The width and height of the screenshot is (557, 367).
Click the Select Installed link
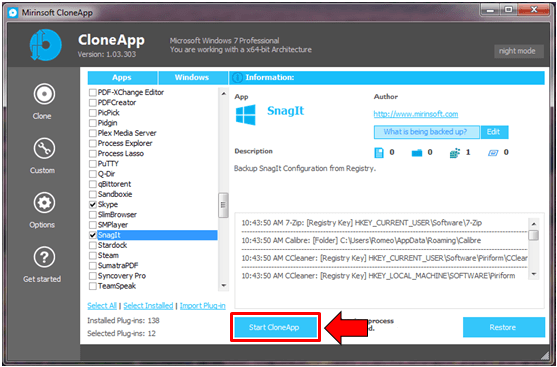pos(148,306)
